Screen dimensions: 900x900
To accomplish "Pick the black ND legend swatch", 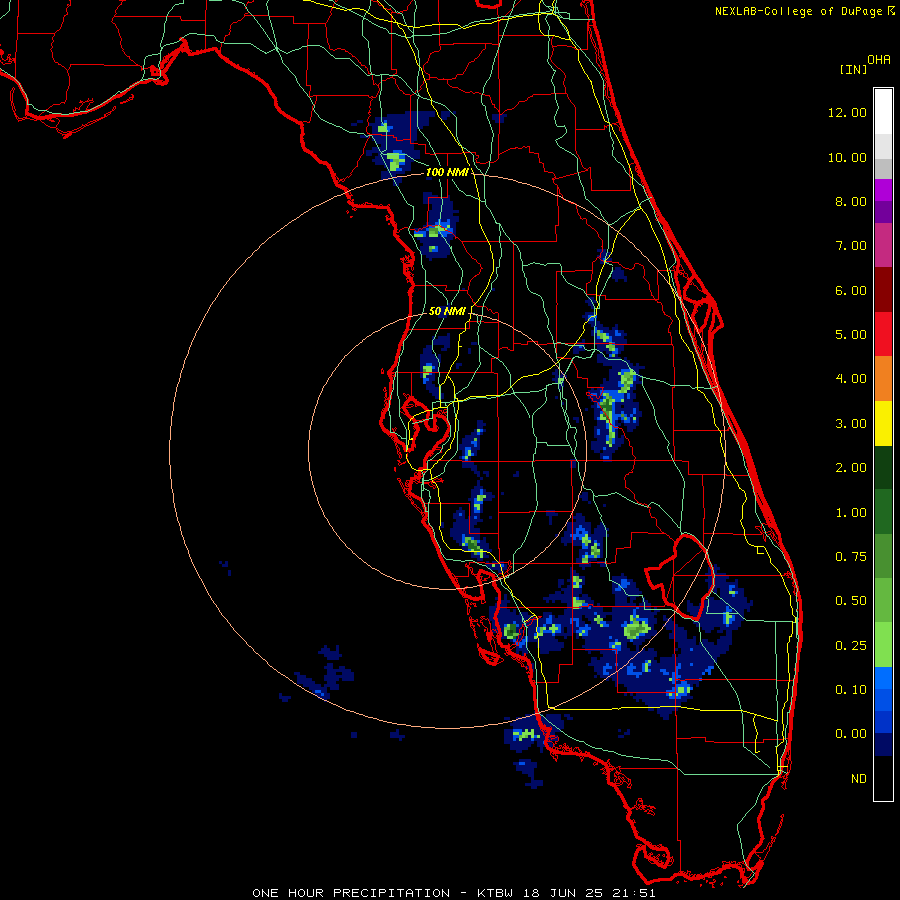I will [883, 778].
